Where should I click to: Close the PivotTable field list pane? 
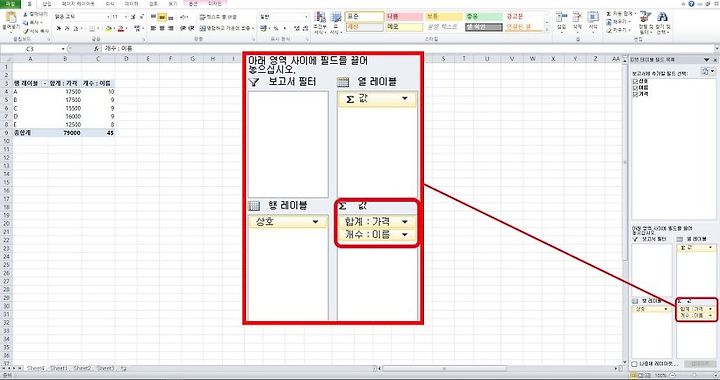[x=715, y=60]
